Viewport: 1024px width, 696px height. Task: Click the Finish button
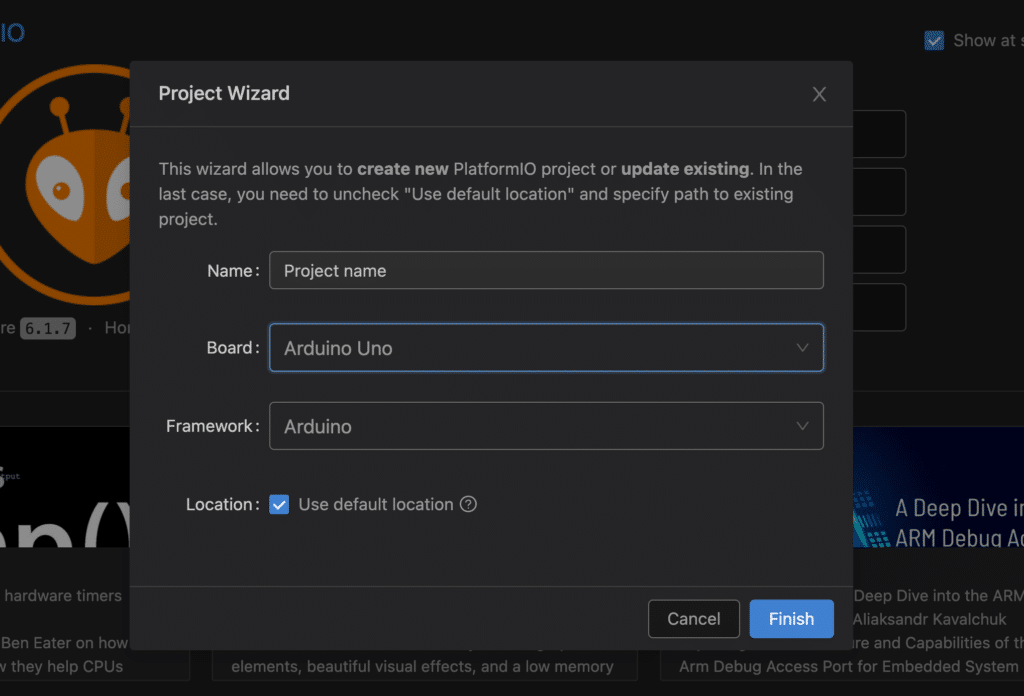coord(791,618)
